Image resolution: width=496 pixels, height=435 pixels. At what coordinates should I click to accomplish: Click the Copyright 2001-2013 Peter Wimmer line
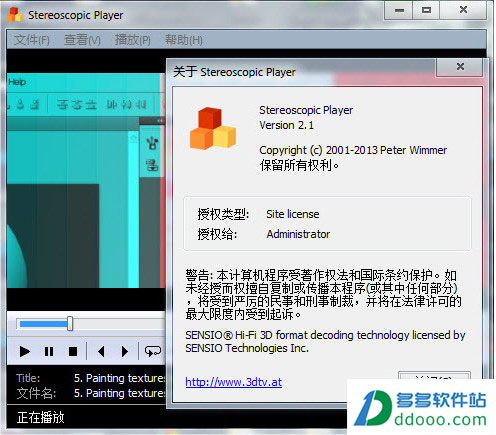coord(353,150)
